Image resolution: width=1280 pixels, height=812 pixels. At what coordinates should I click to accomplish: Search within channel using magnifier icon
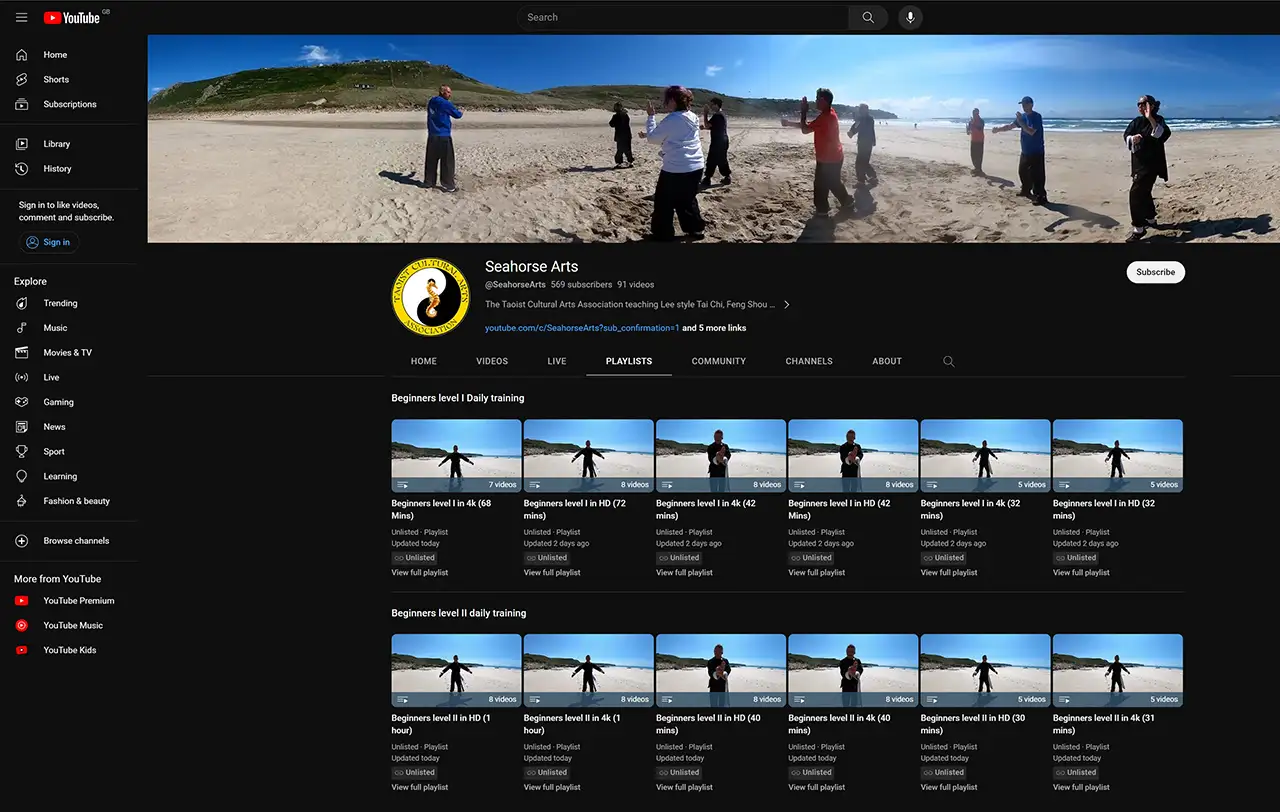click(x=949, y=361)
